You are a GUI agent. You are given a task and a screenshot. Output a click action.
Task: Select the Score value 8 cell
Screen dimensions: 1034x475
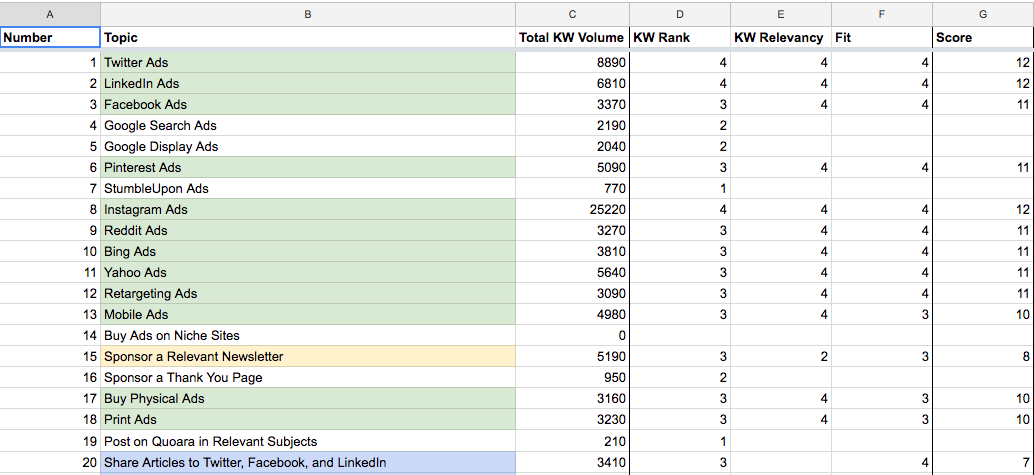(x=983, y=357)
